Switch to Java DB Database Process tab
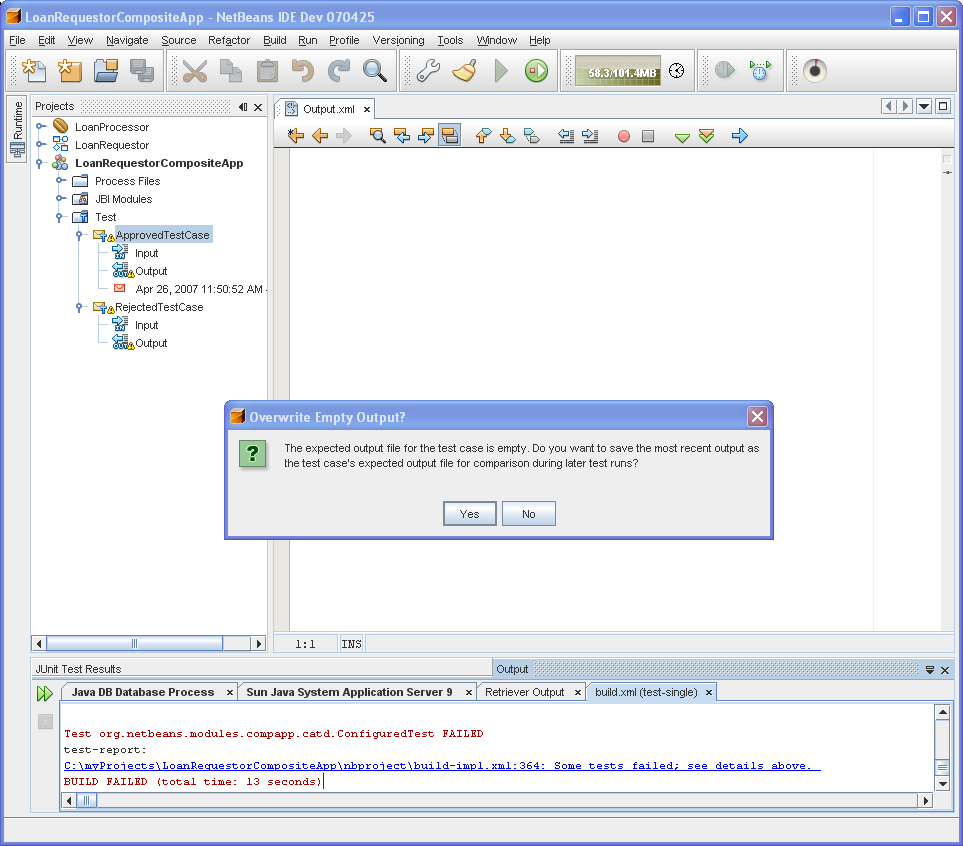Screen dimensions: 963x846 tap(142, 692)
